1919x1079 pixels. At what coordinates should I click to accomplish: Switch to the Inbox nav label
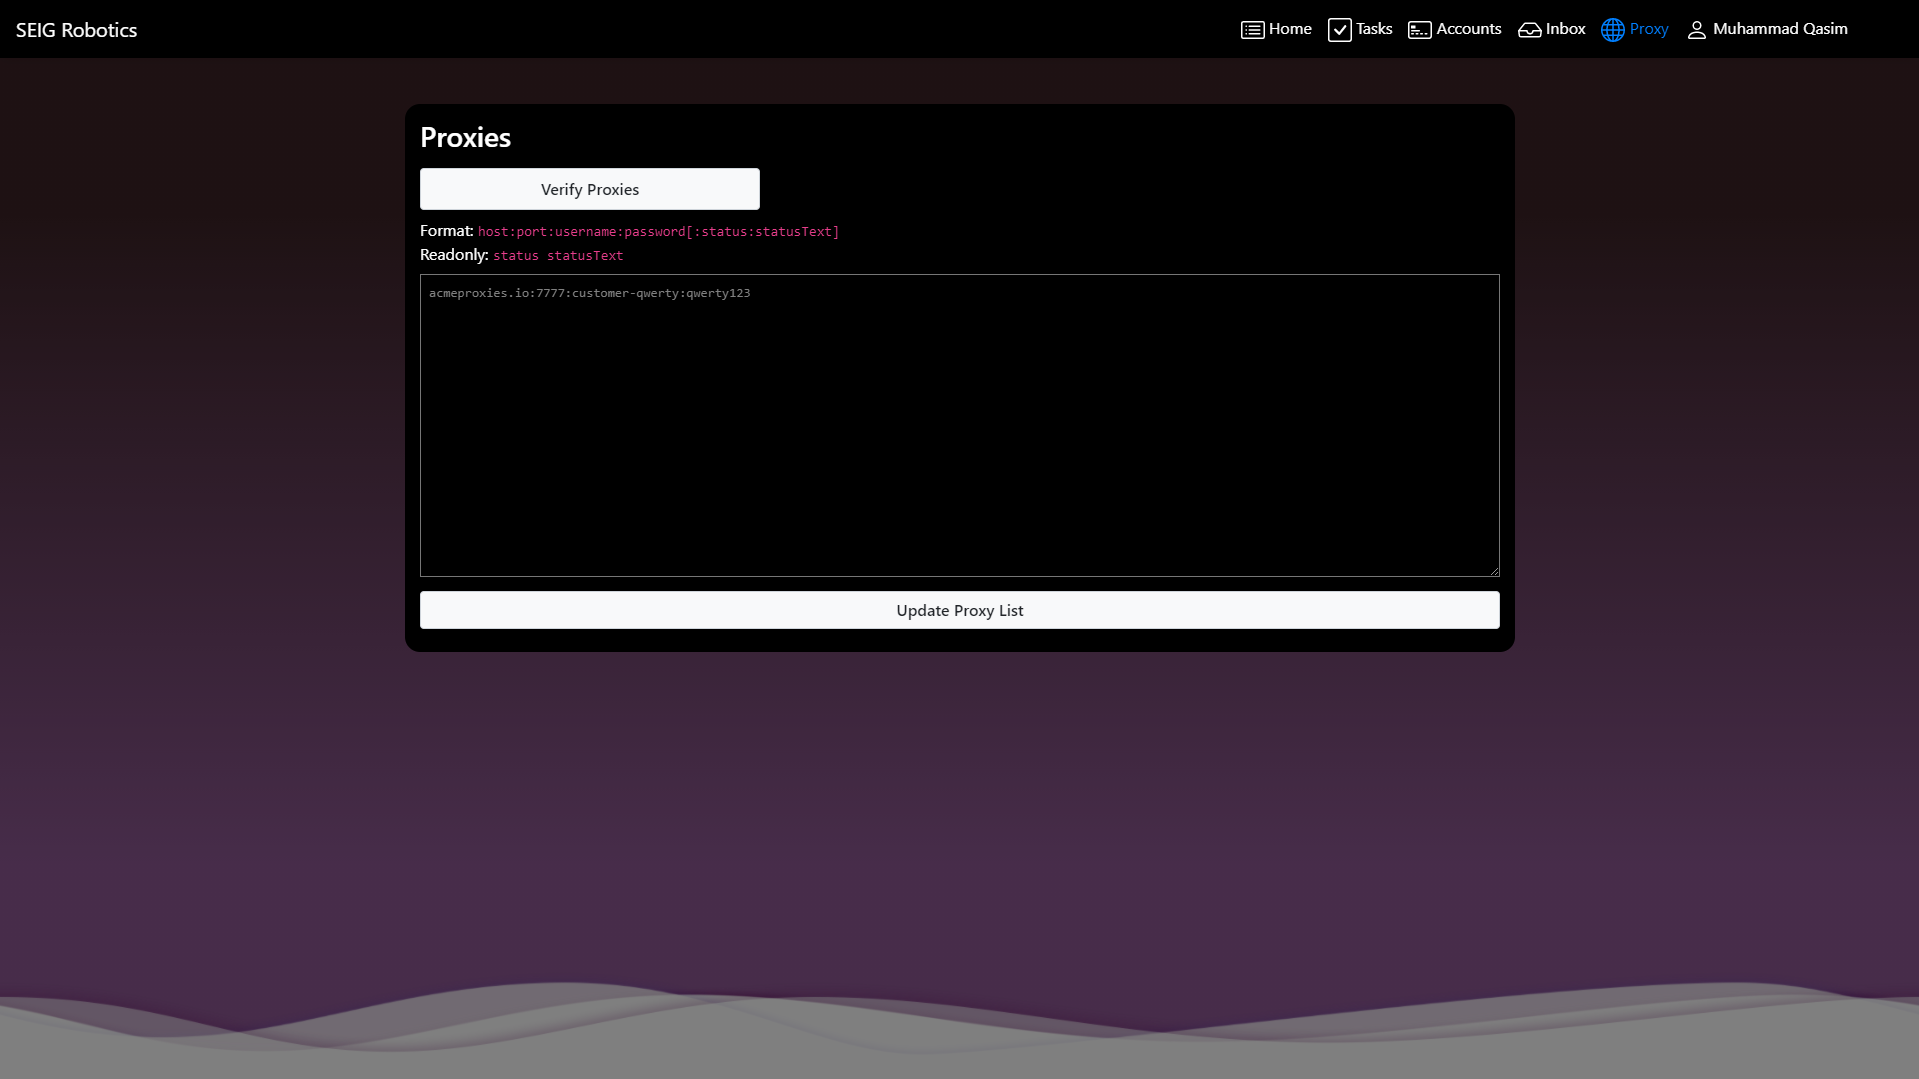click(x=1565, y=29)
